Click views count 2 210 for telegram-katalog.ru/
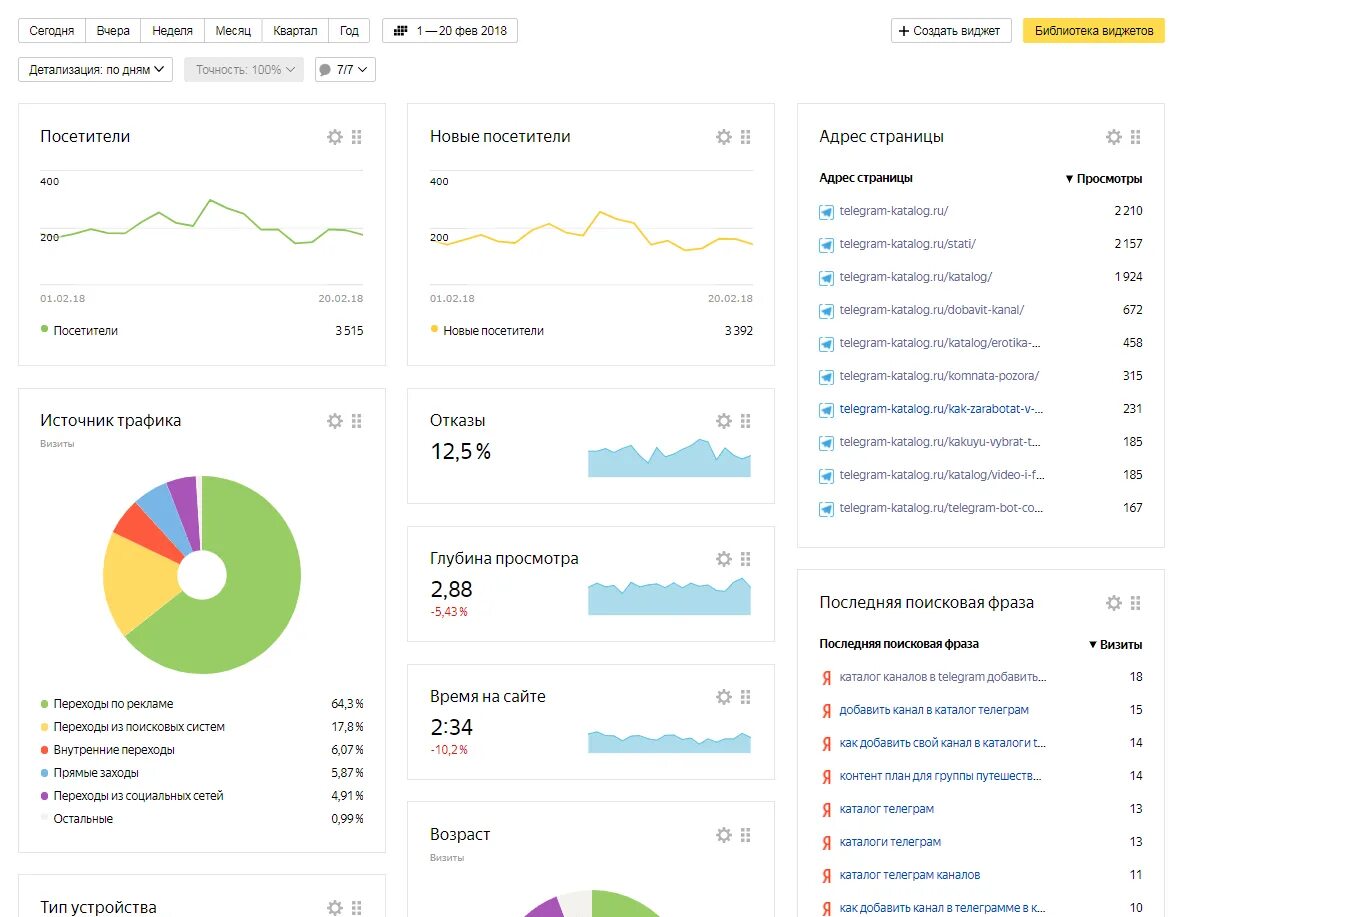 click(1128, 211)
